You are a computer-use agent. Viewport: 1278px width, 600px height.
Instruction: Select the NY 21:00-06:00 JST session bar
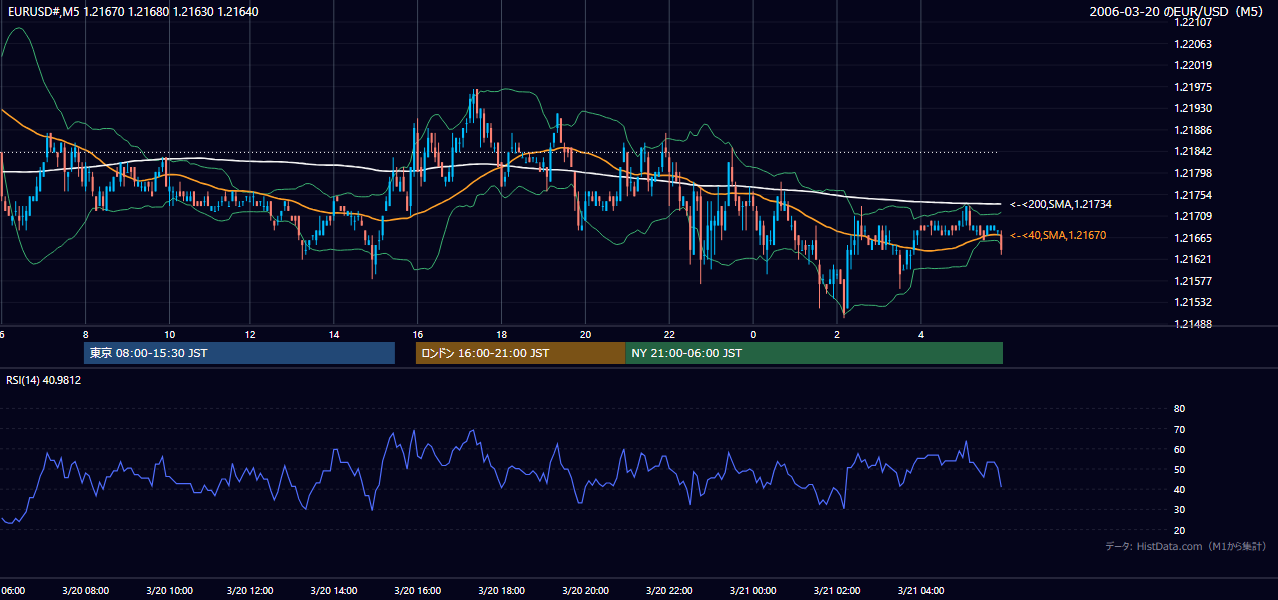(814, 353)
